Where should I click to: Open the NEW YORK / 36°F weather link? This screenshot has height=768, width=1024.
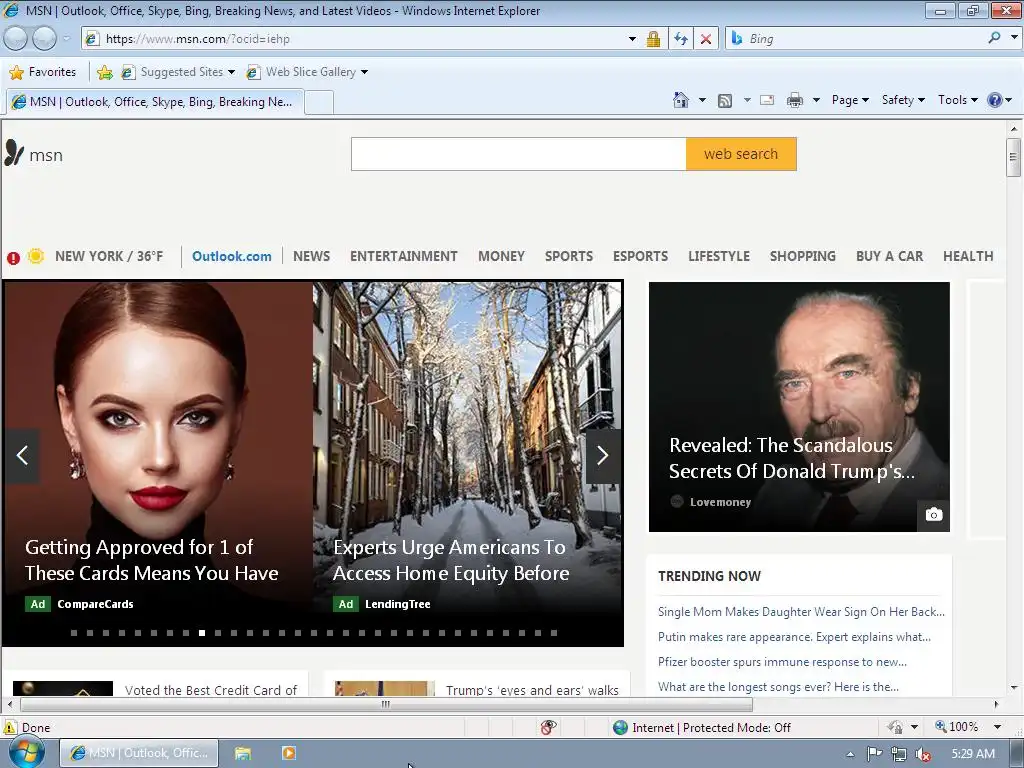[109, 256]
